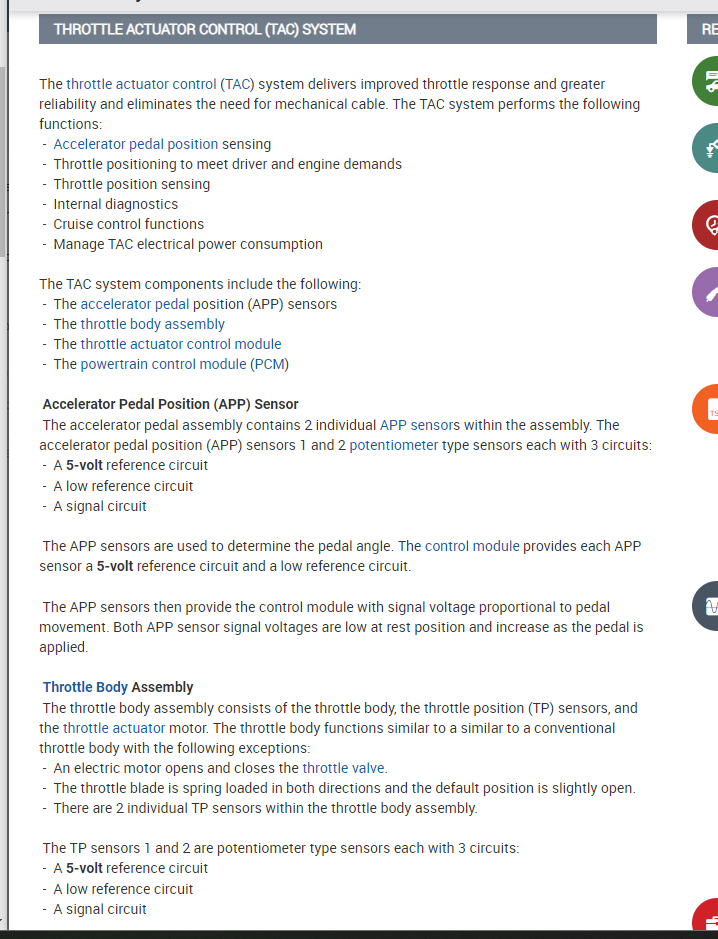The width and height of the screenshot is (718, 939).
Task: Follow the 'potentiometer' link
Action: (394, 445)
